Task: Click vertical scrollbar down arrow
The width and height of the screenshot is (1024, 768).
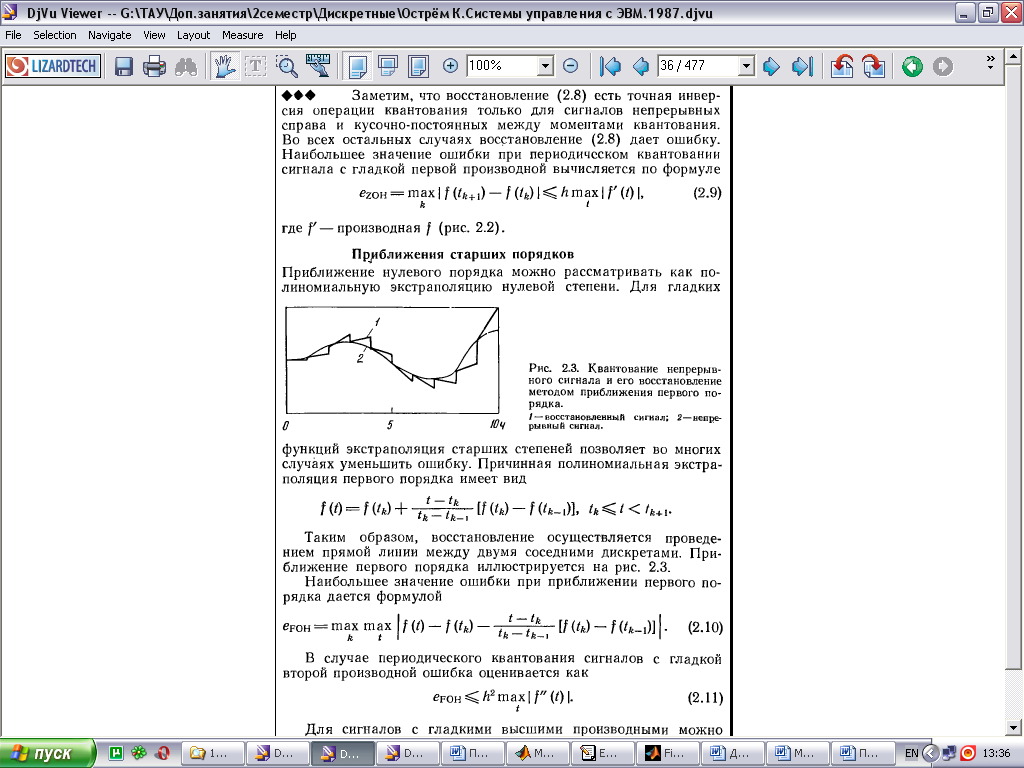Action: [x=1013, y=728]
